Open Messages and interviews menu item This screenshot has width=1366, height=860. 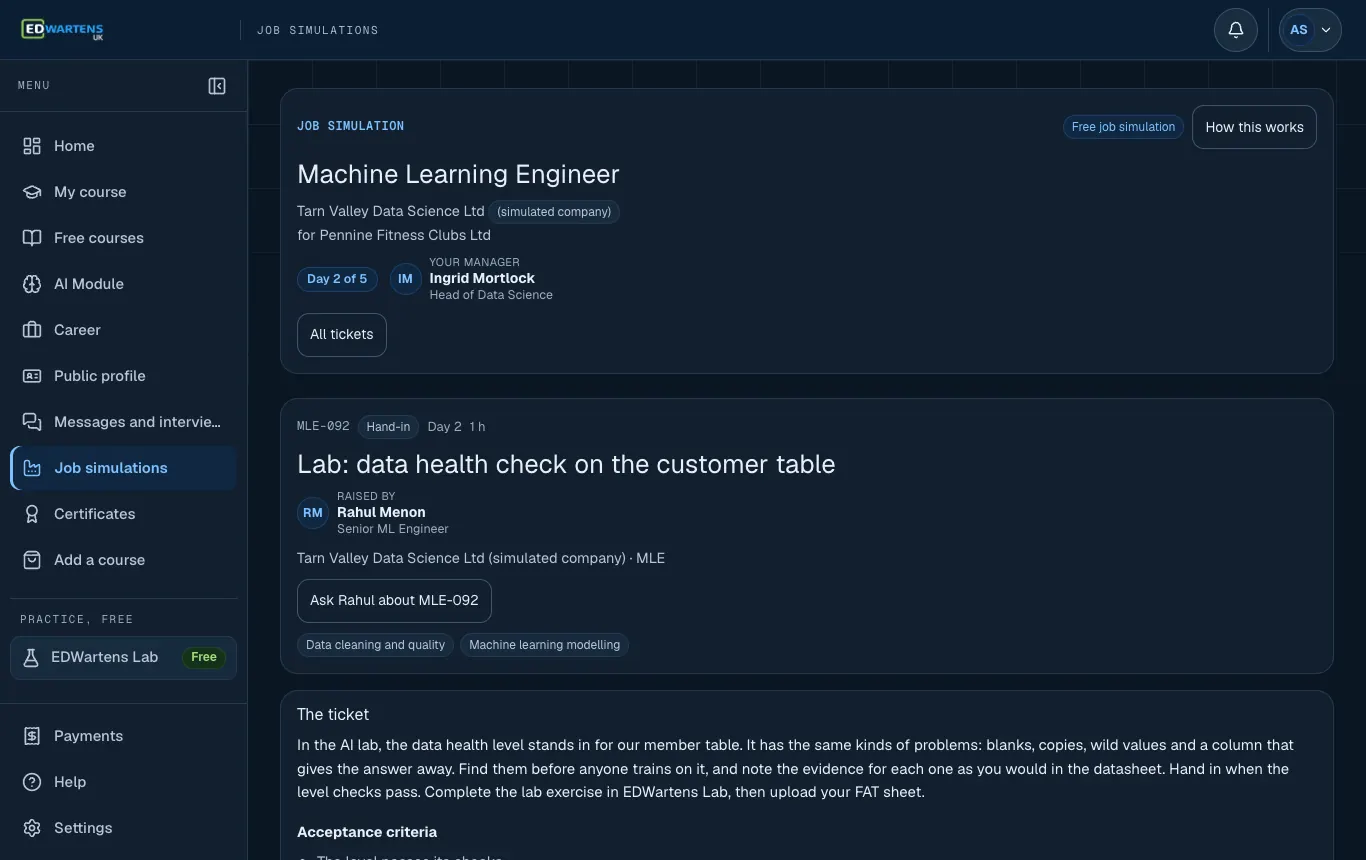[x=124, y=422]
